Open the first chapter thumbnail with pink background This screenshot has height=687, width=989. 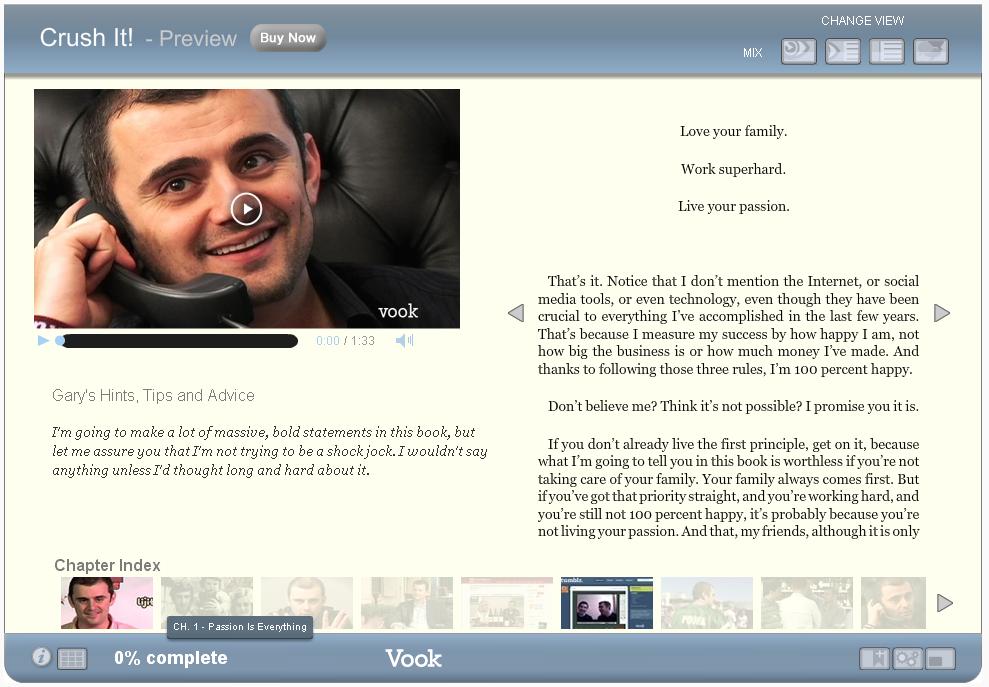click(107, 602)
